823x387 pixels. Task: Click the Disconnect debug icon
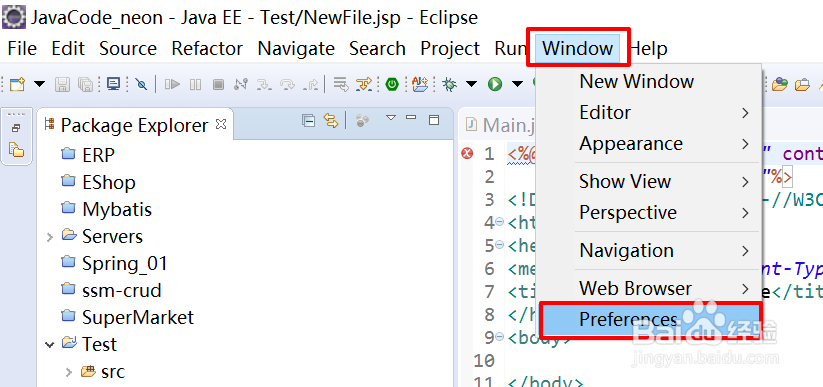(241, 84)
